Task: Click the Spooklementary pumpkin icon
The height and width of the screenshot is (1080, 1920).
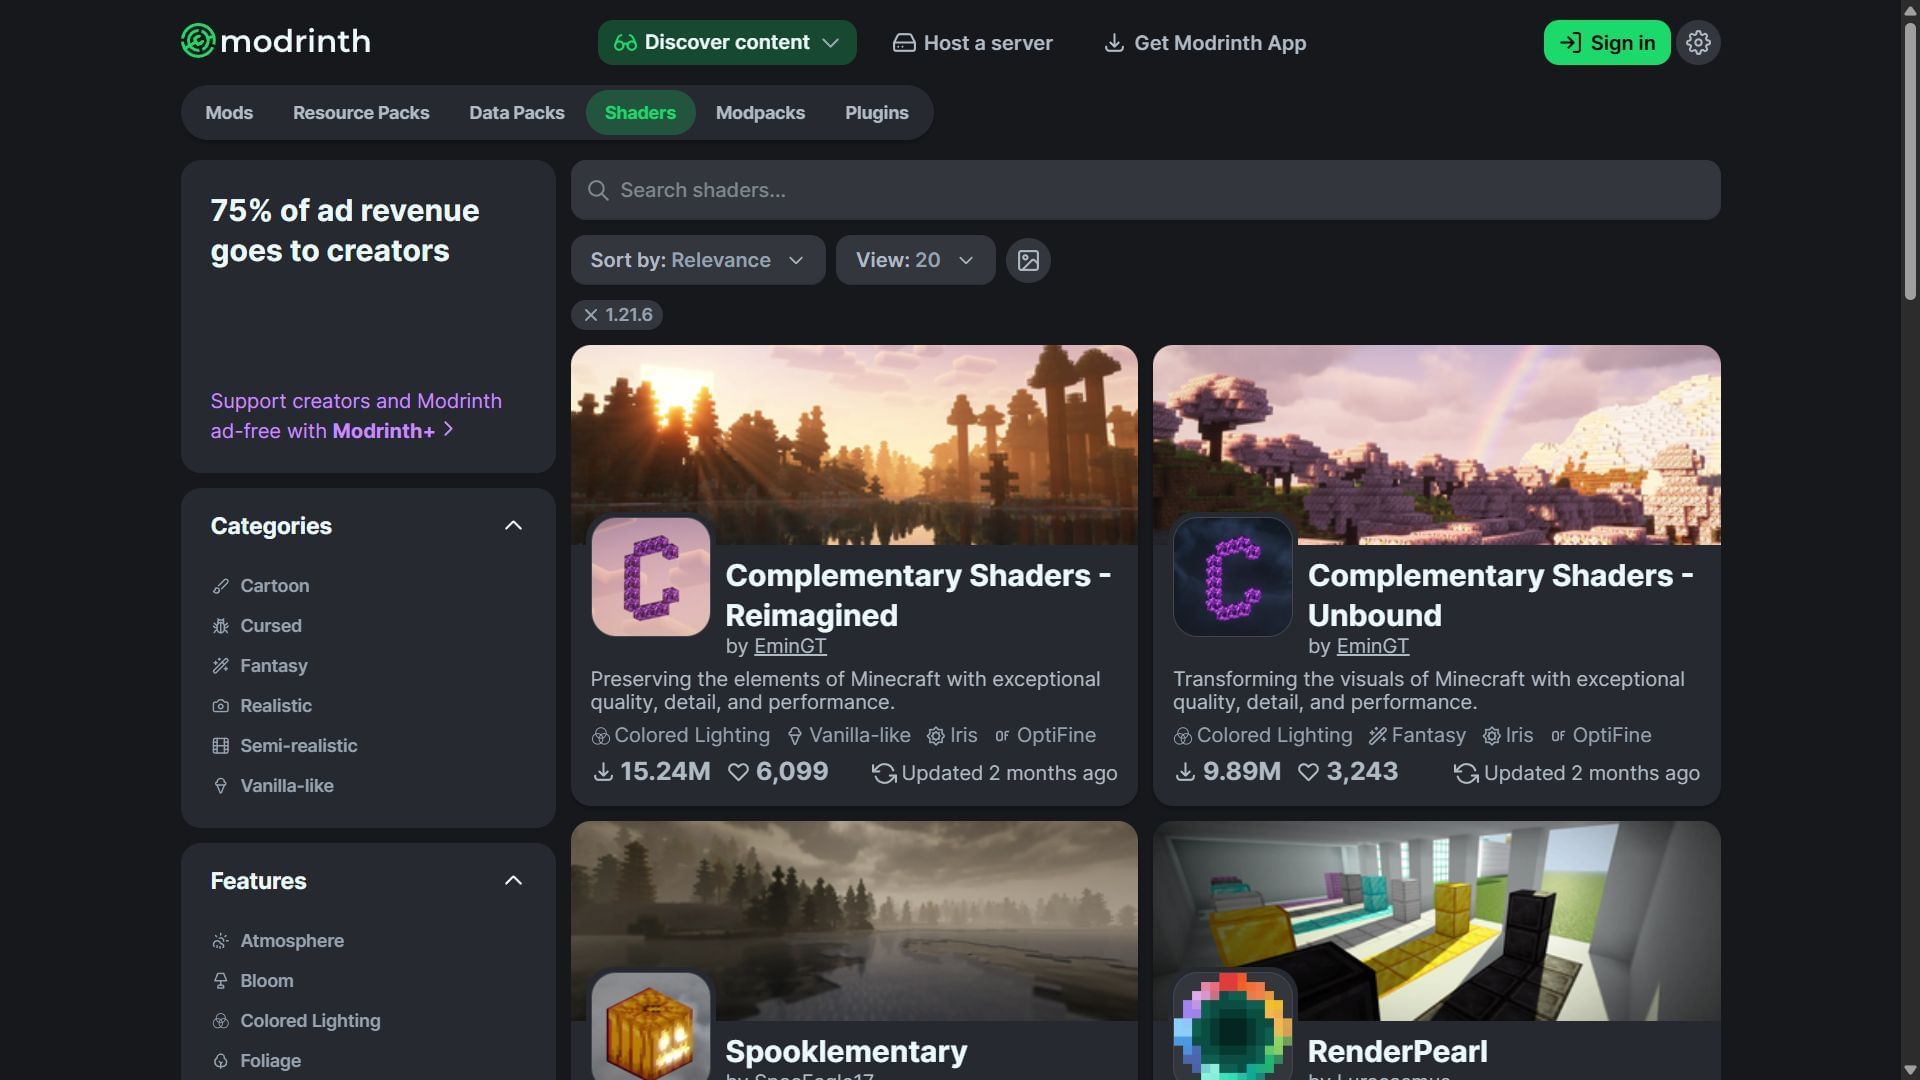Action: (x=651, y=1028)
